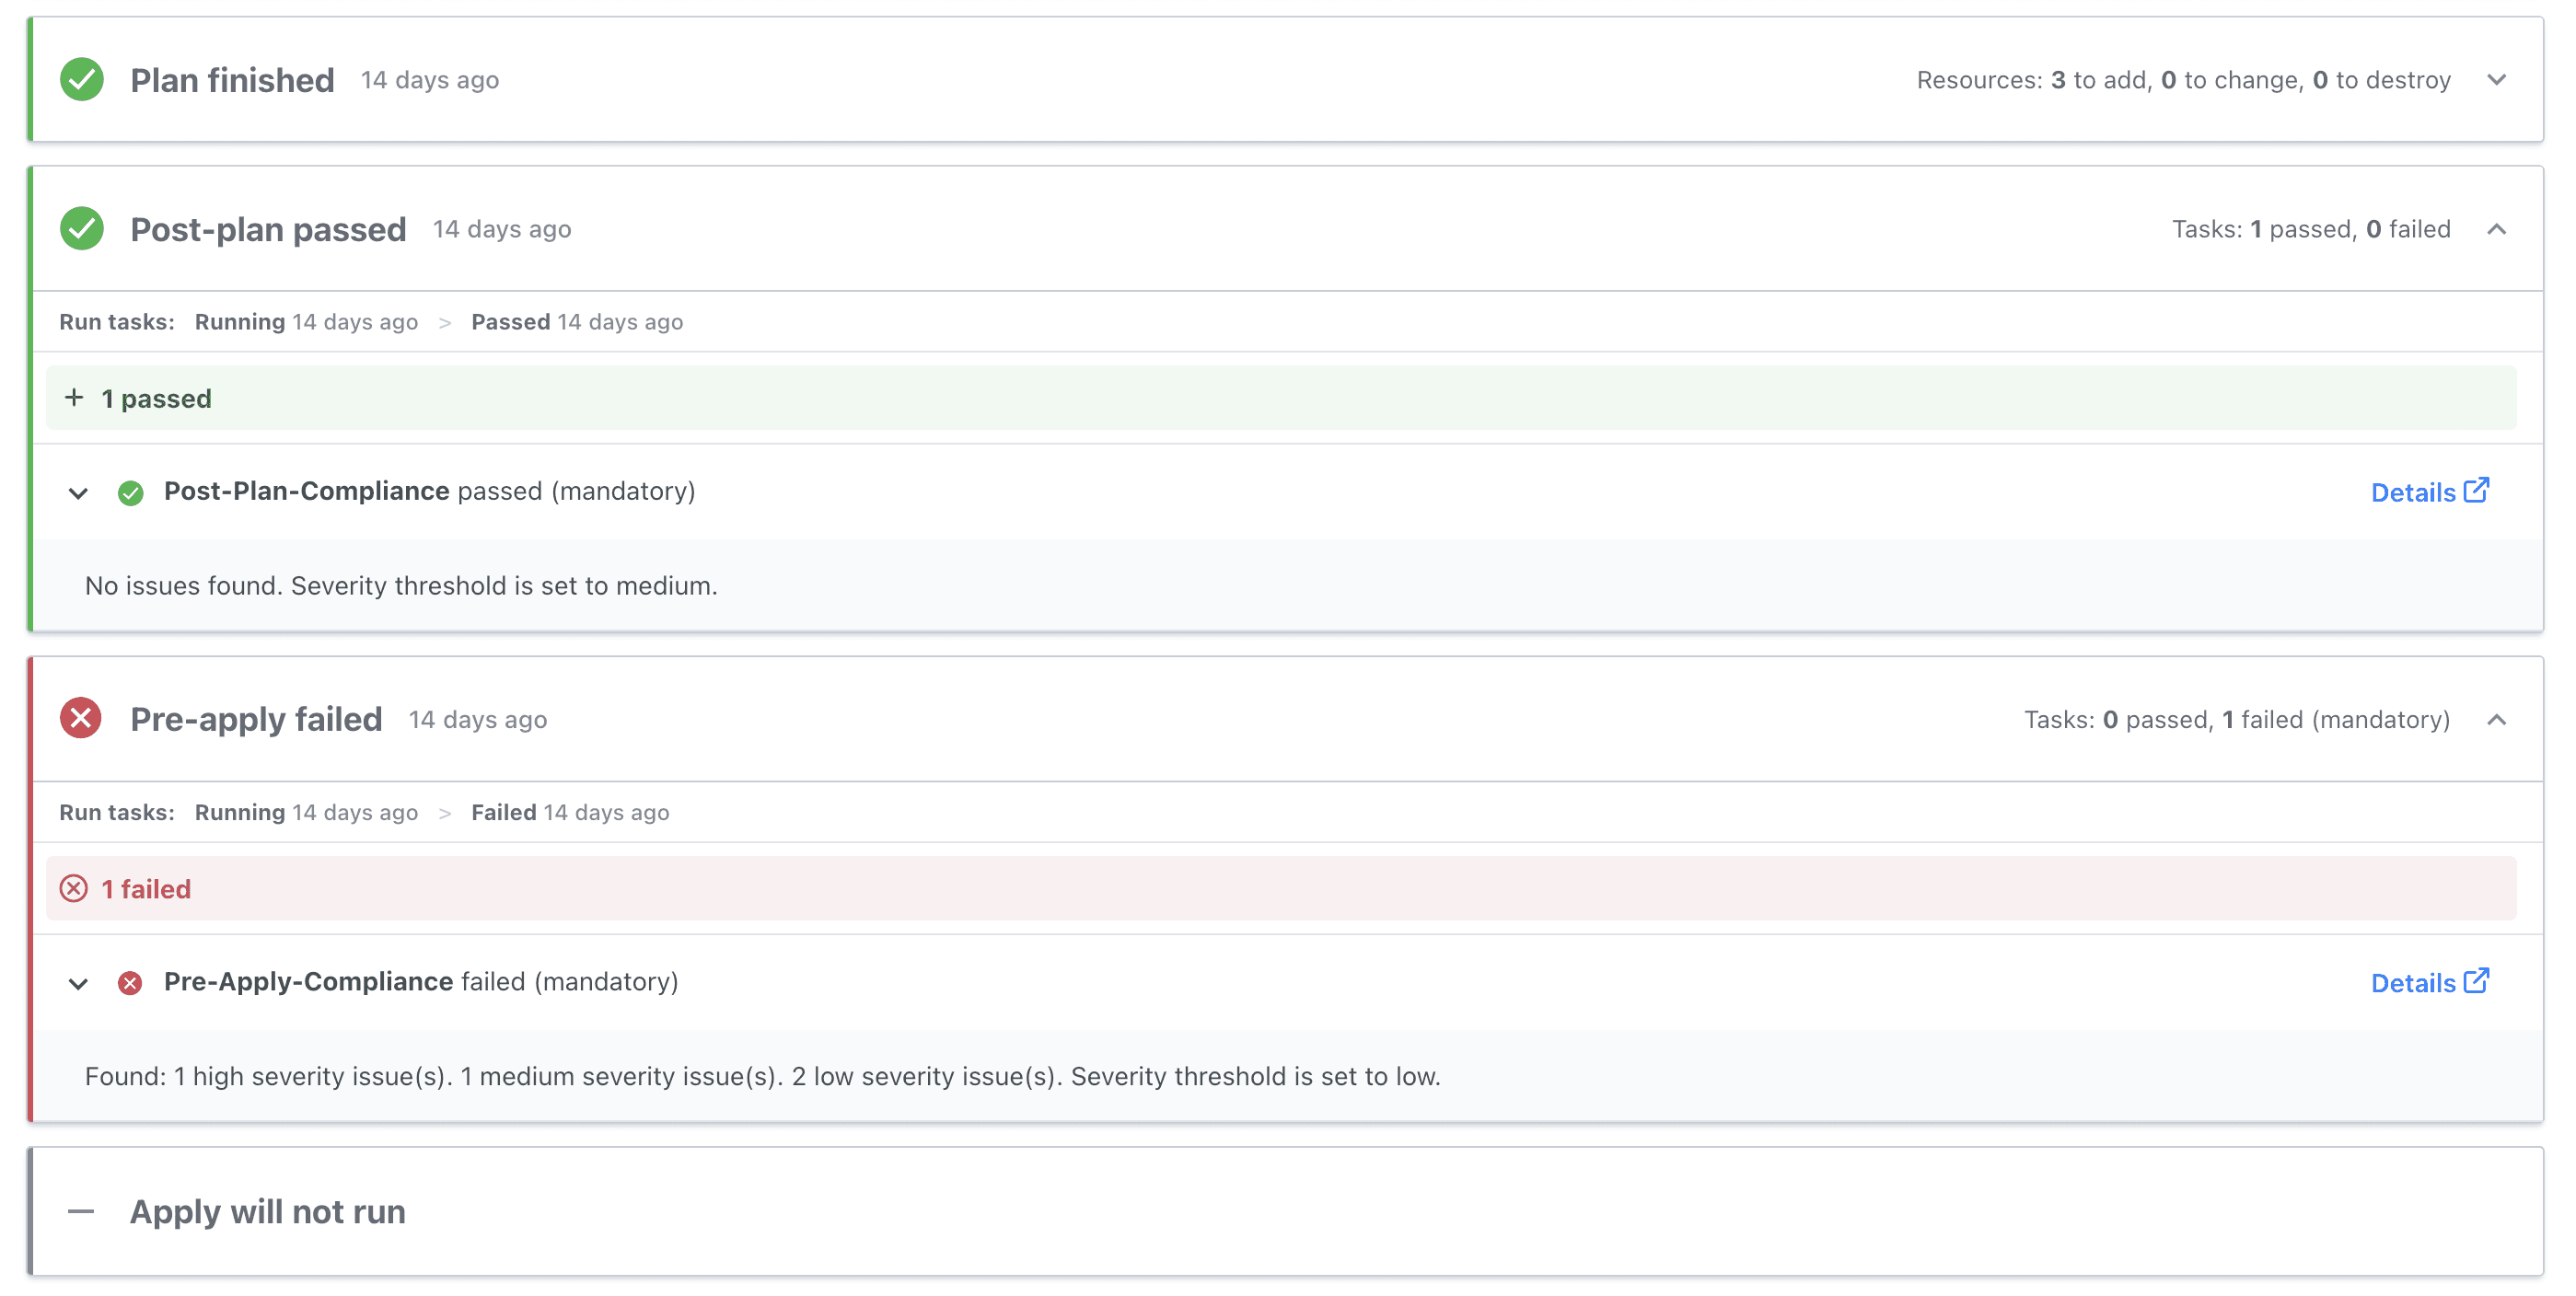Click the Plan finished heading text
Screen dimensions: 2576x1296
coord(232,80)
